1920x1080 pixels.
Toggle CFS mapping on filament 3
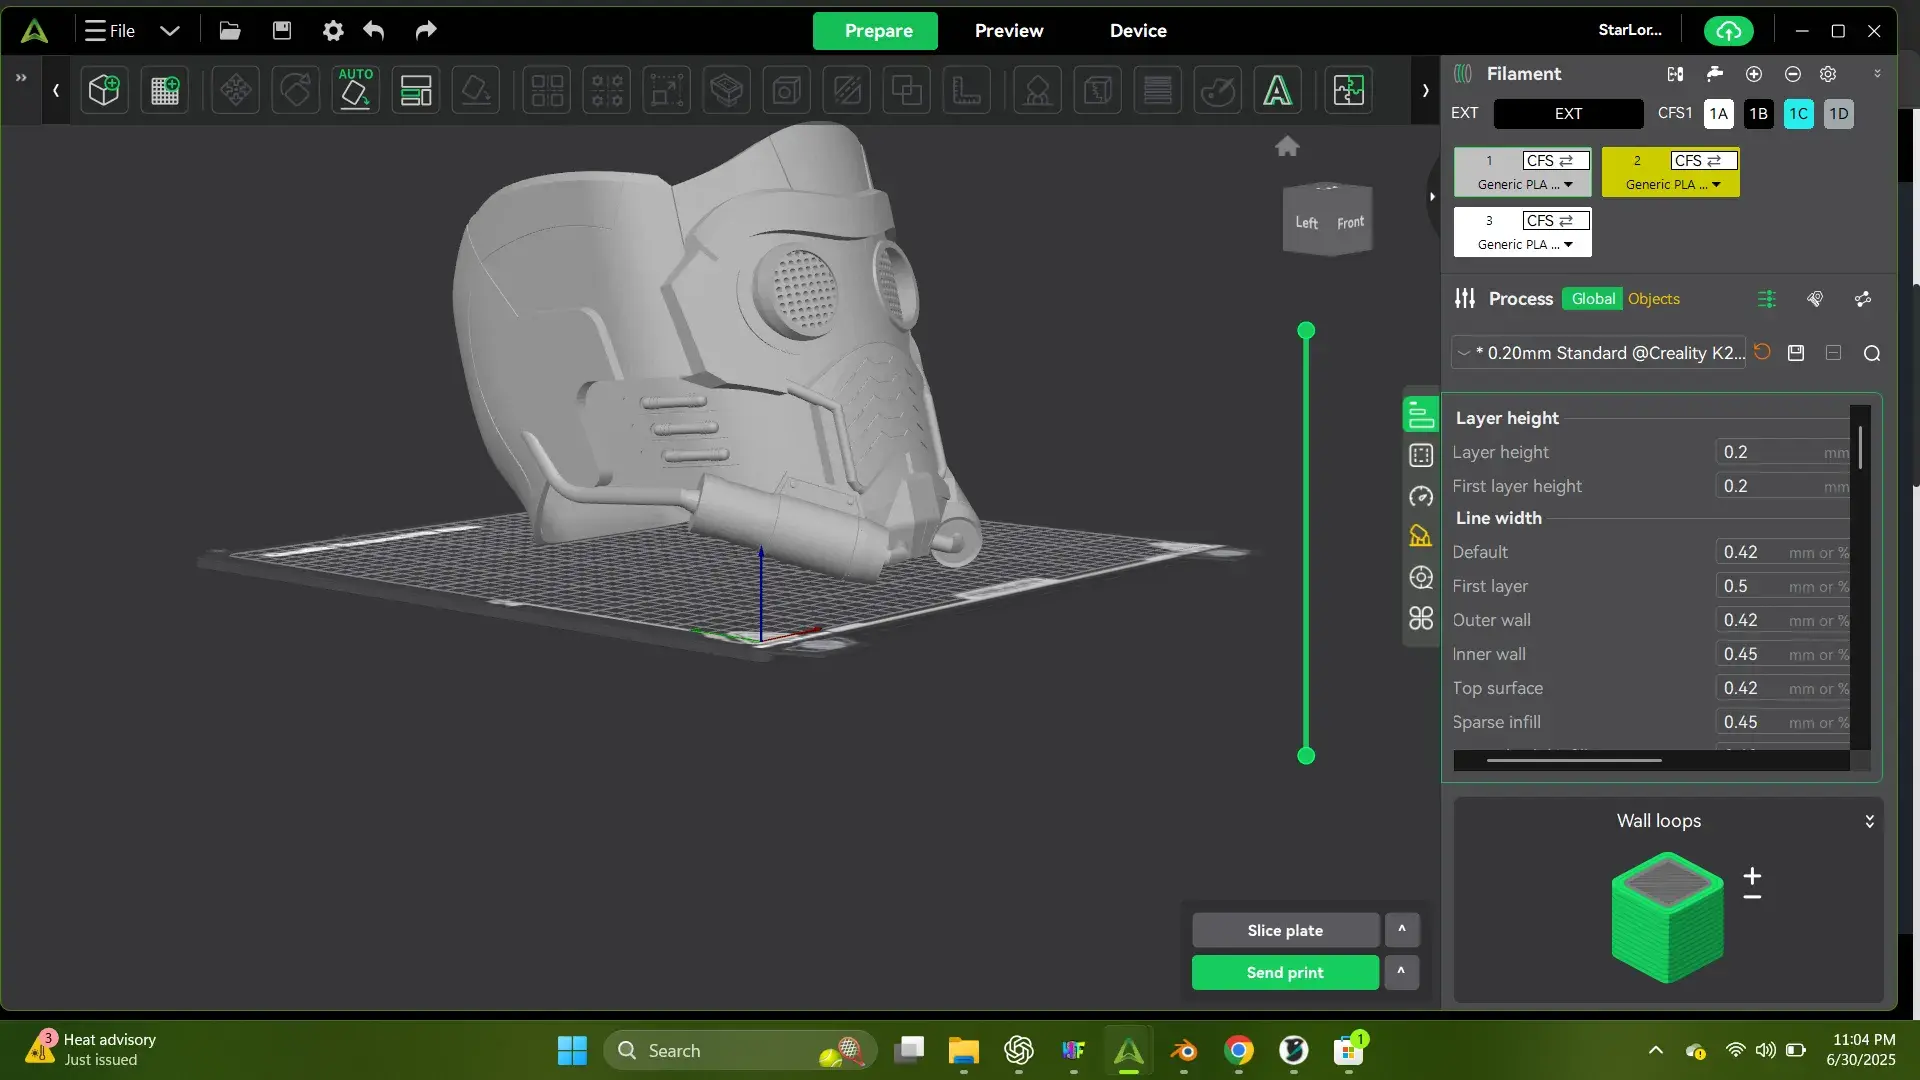tap(1556, 221)
